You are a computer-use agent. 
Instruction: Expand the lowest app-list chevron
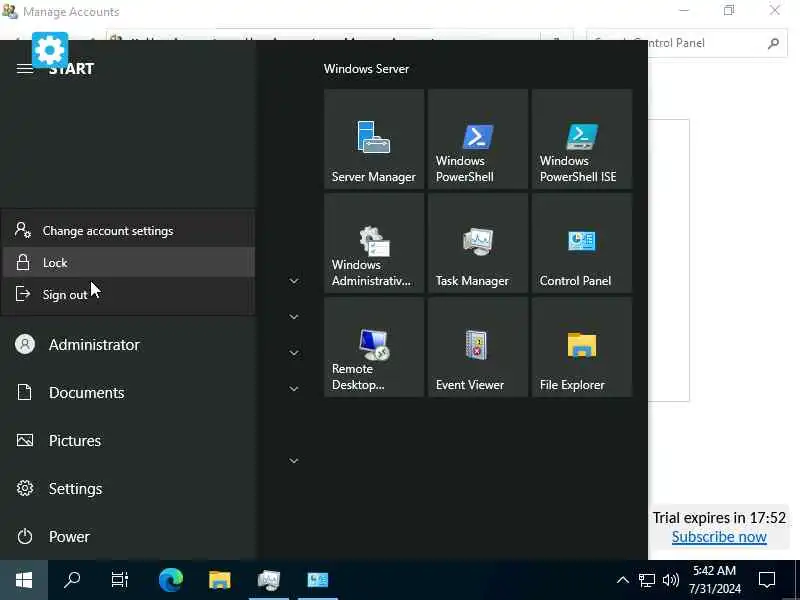tap(294, 461)
